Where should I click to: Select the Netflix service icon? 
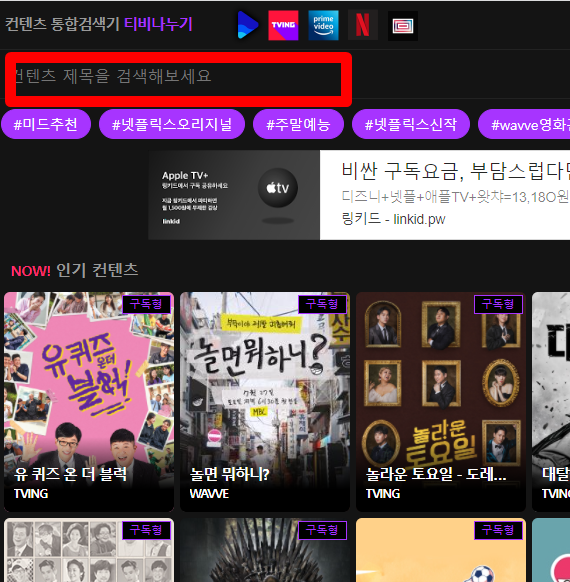pos(363,25)
